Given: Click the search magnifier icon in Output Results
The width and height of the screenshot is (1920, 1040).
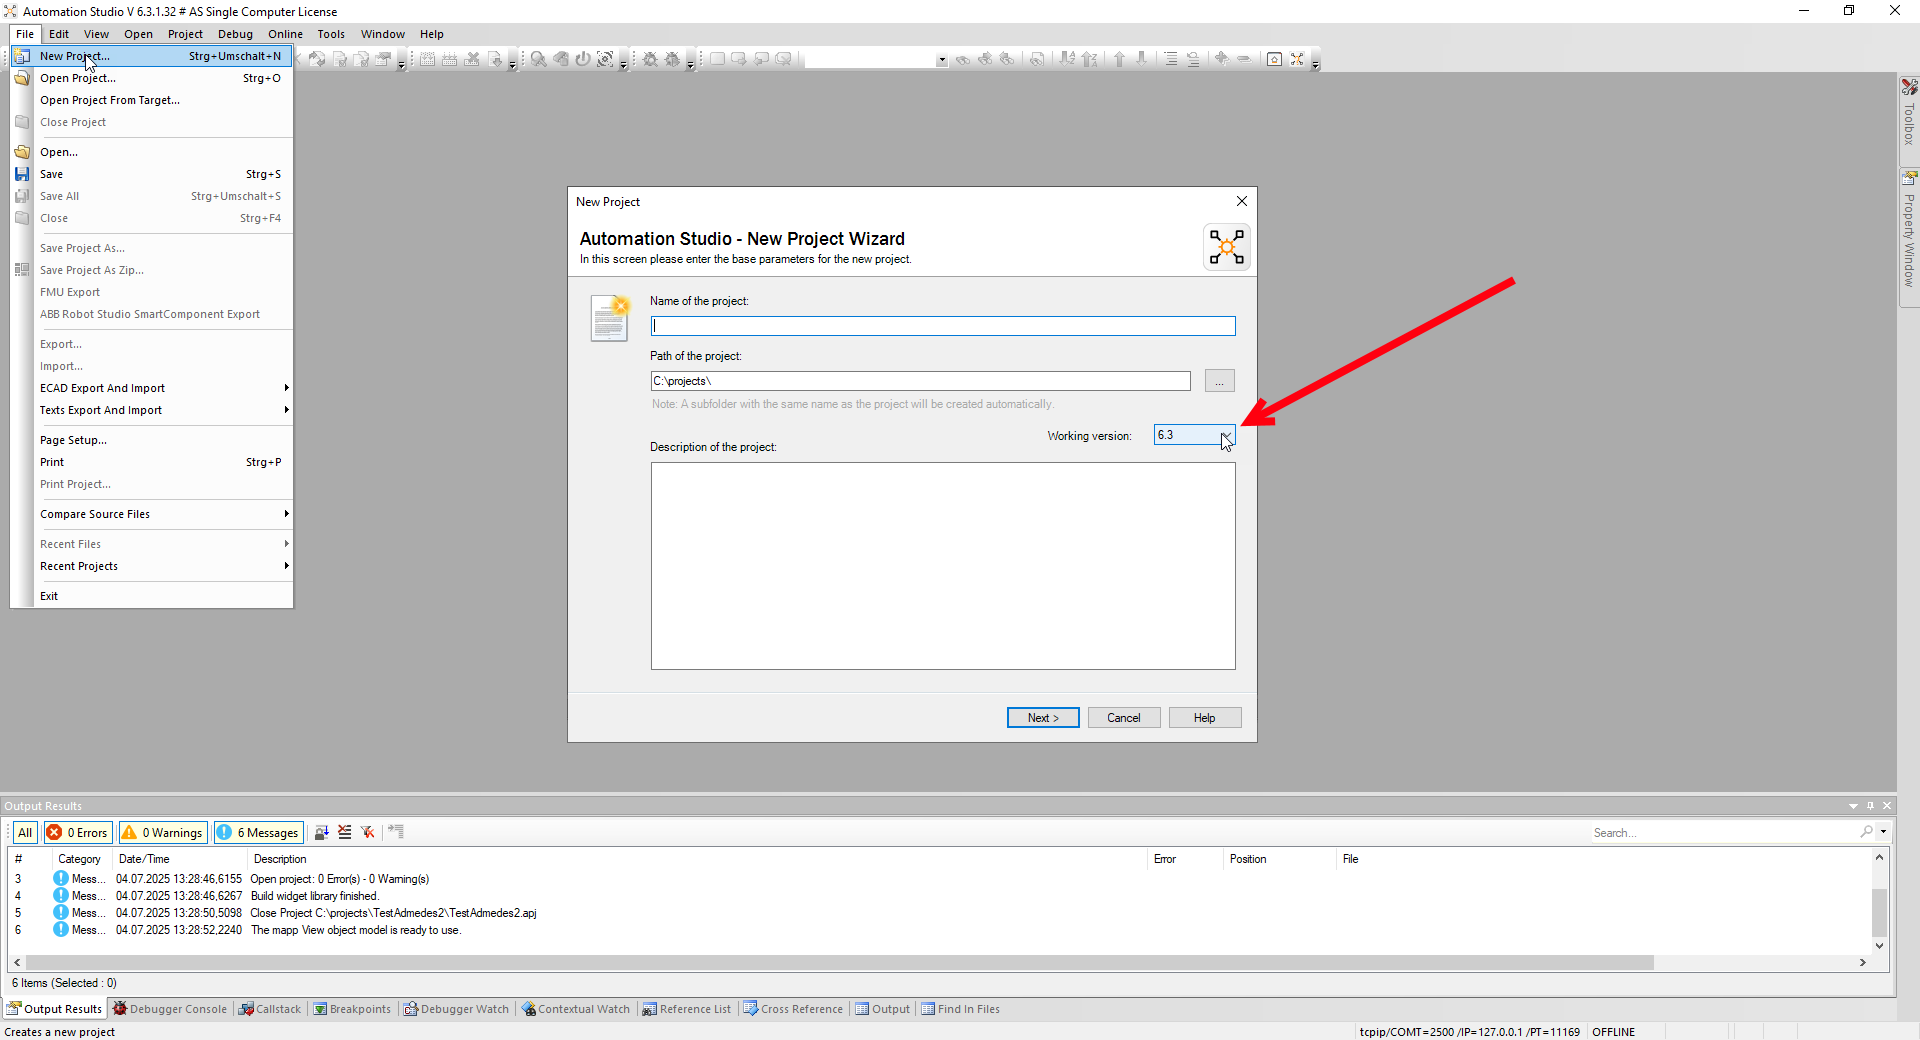Looking at the screenshot, I should (x=1866, y=832).
